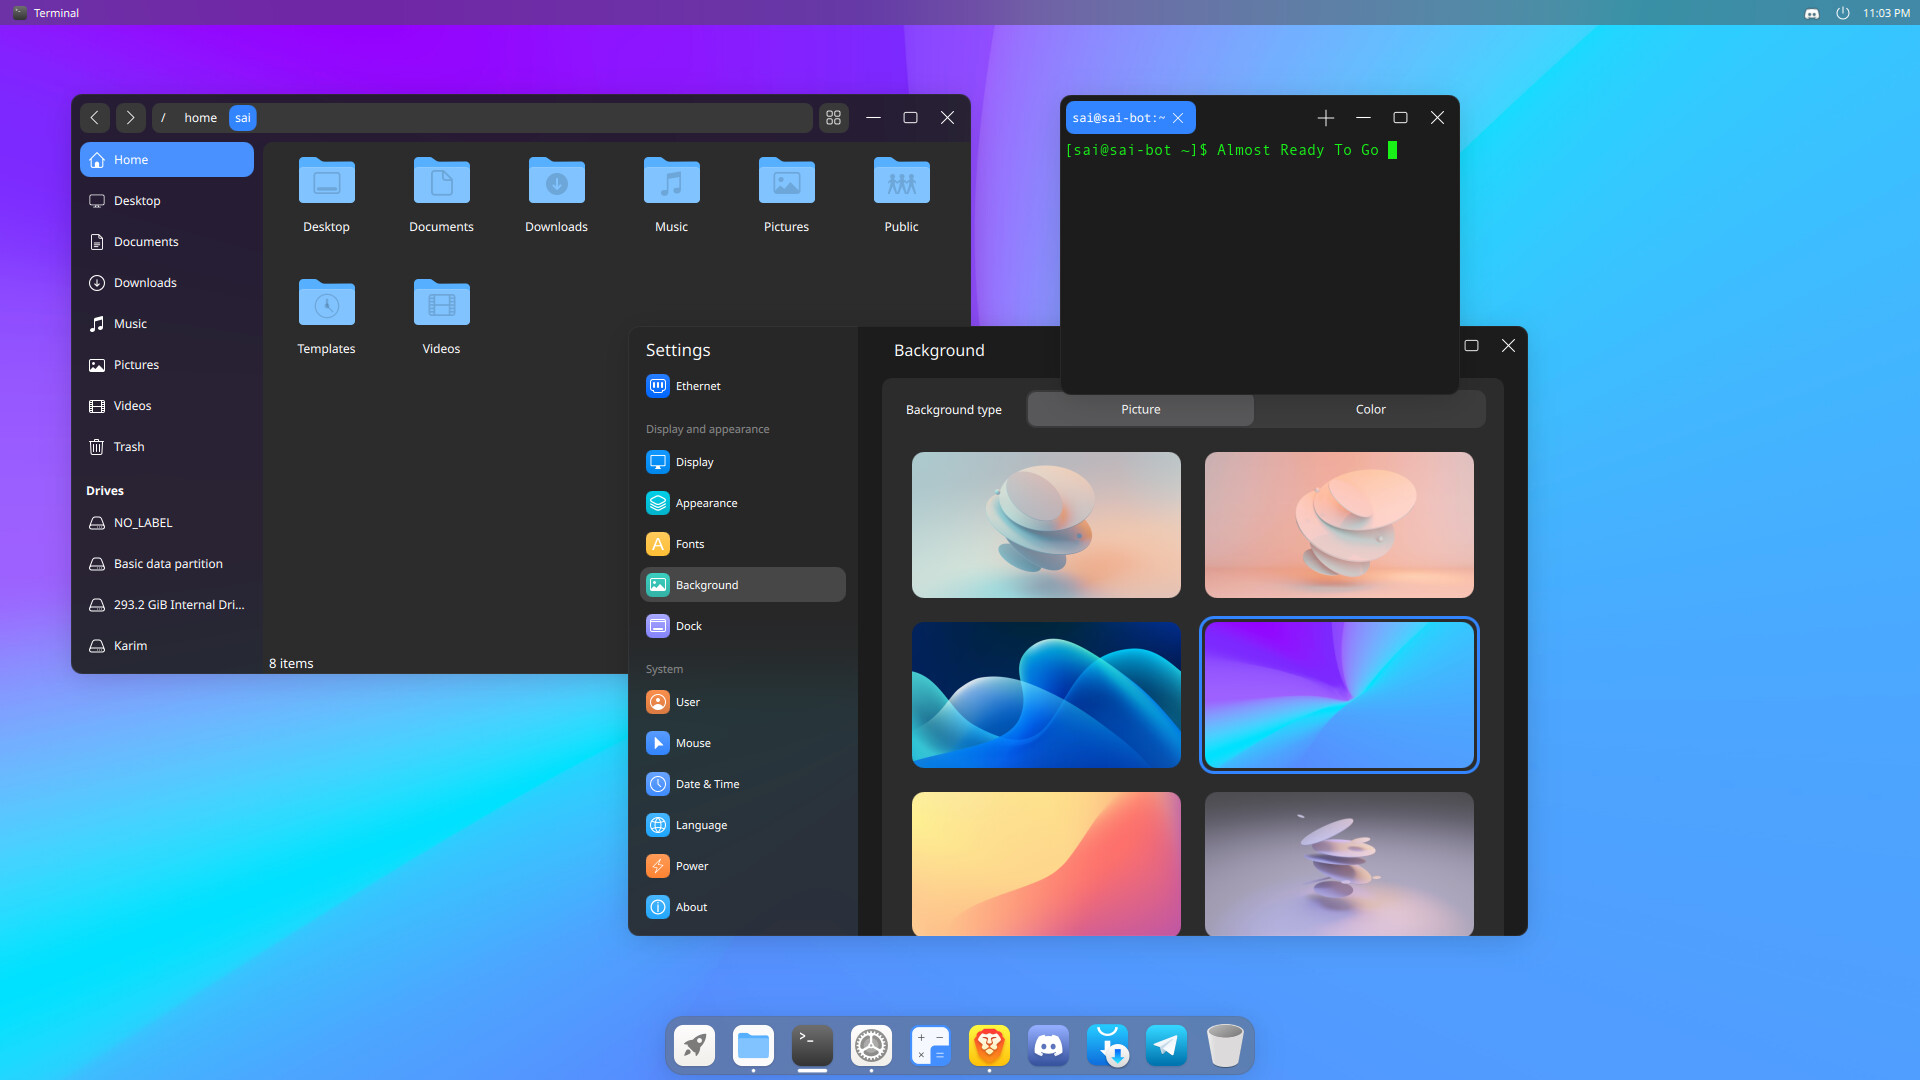Screen dimensions: 1920x1080
Task: Open the Videos folder icon
Action: pyautogui.click(x=441, y=303)
